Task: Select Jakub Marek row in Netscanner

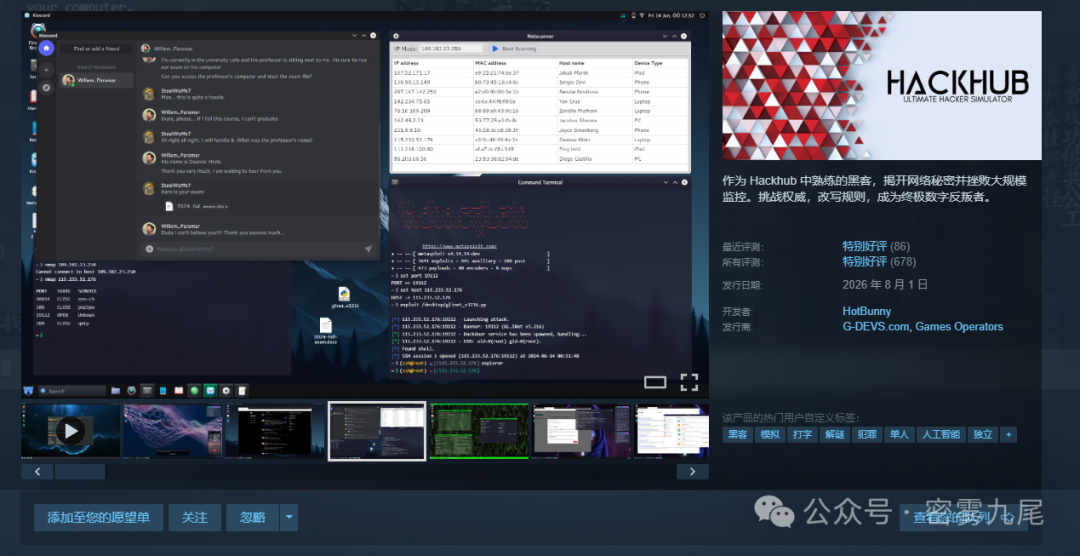Action: pyautogui.click(x=540, y=72)
